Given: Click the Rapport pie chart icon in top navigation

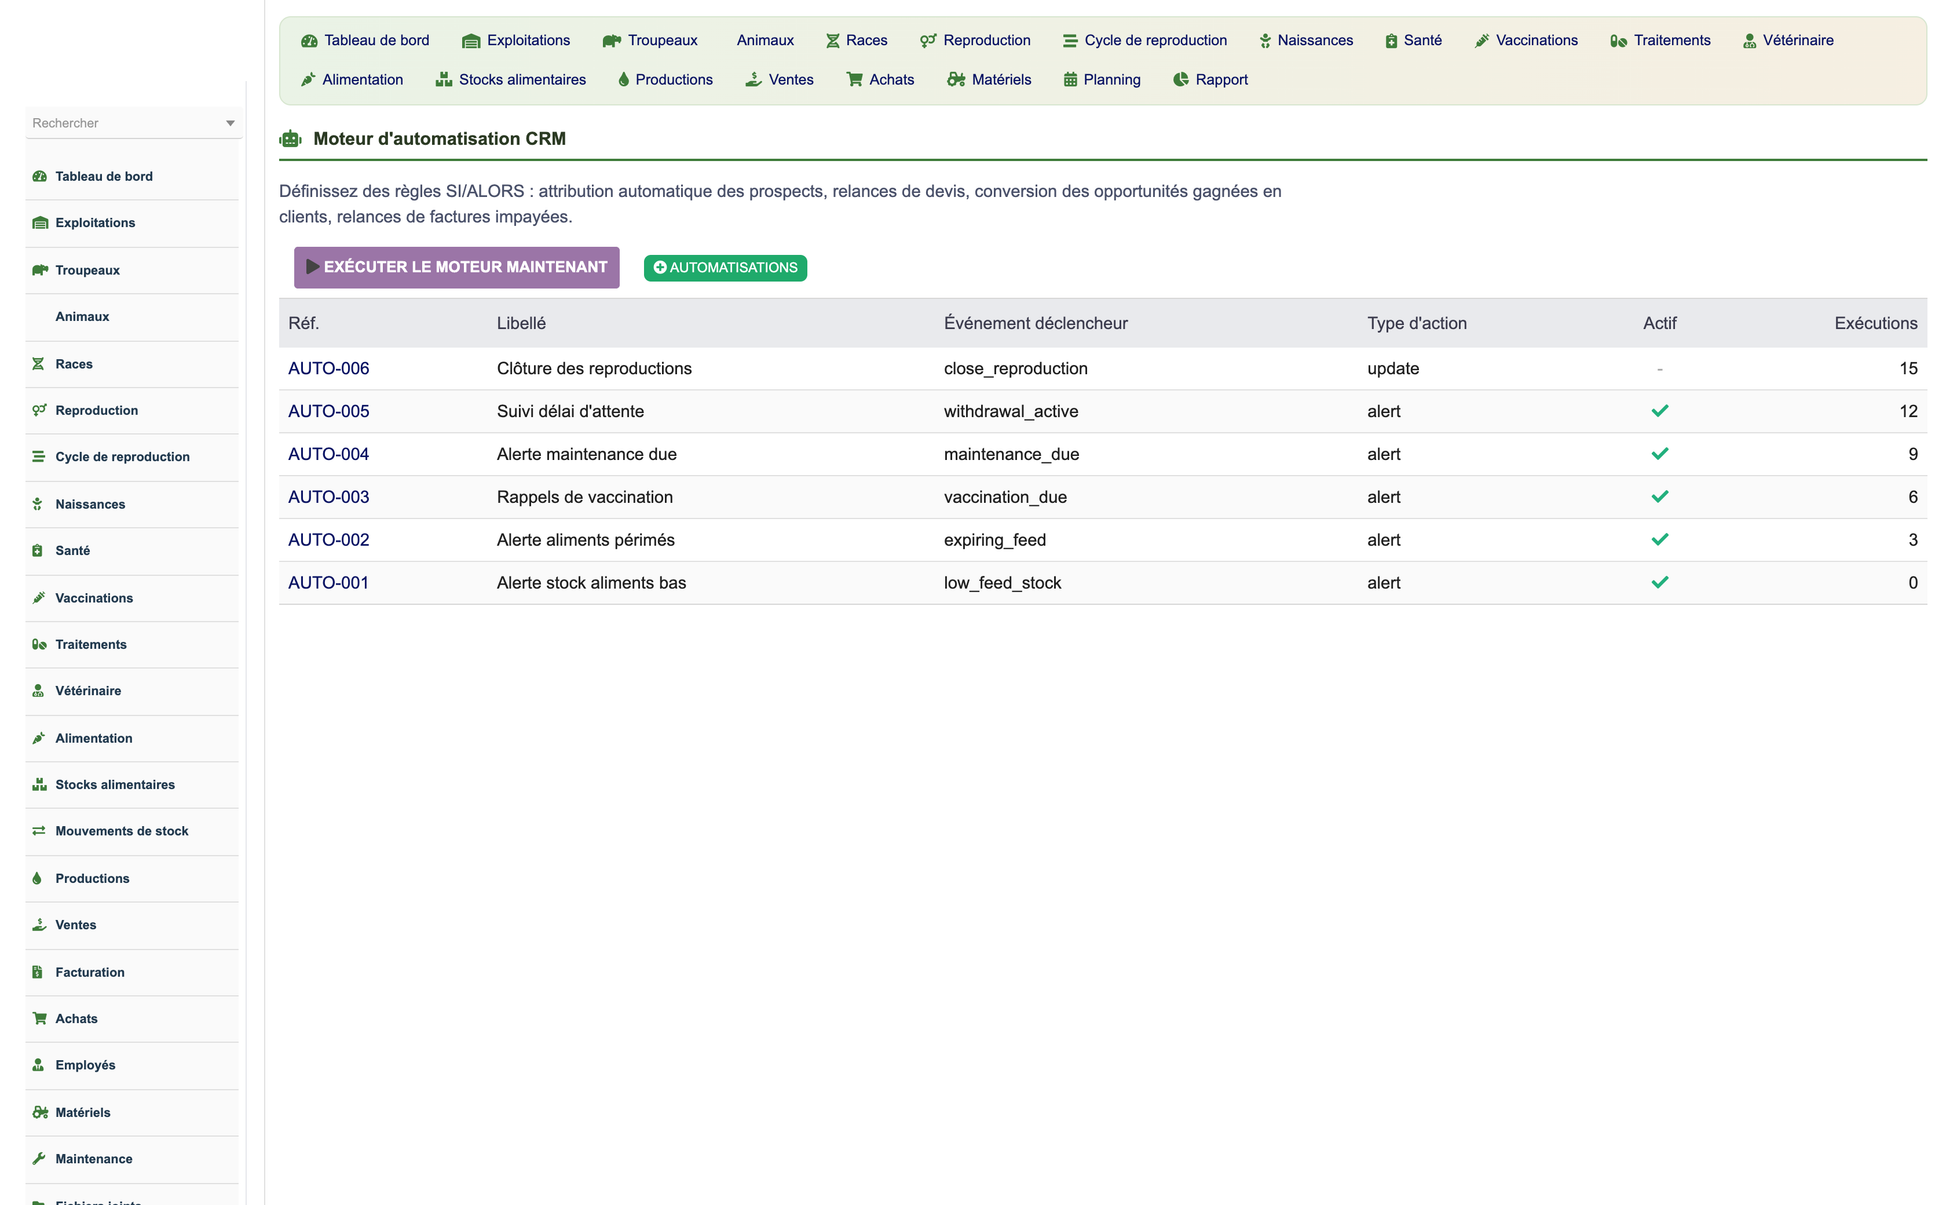Looking at the screenshot, I should (x=1181, y=80).
